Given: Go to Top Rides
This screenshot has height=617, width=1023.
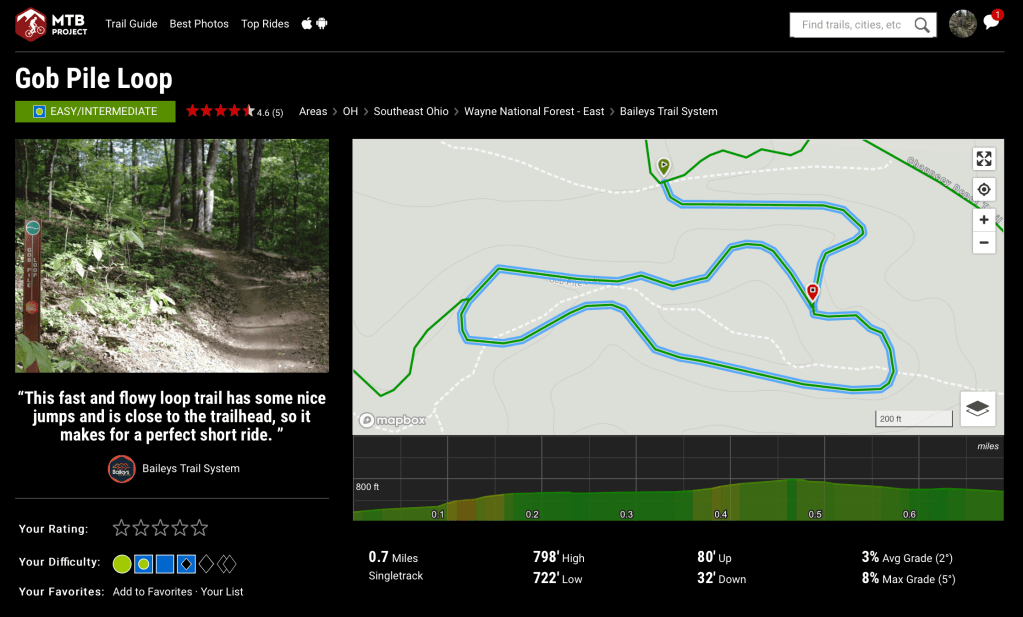Looking at the screenshot, I should (x=265, y=24).
